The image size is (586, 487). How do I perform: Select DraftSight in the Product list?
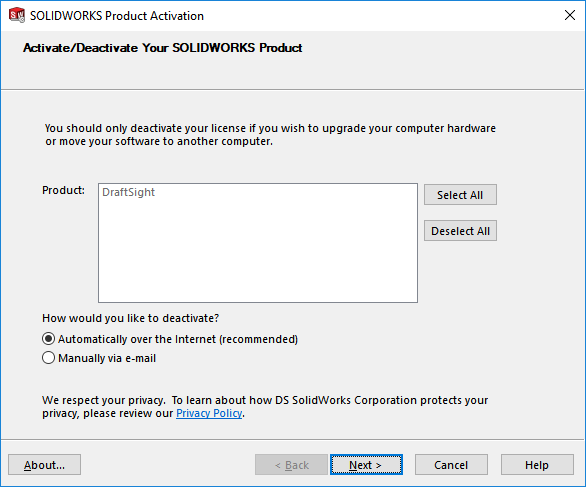click(x=128, y=192)
